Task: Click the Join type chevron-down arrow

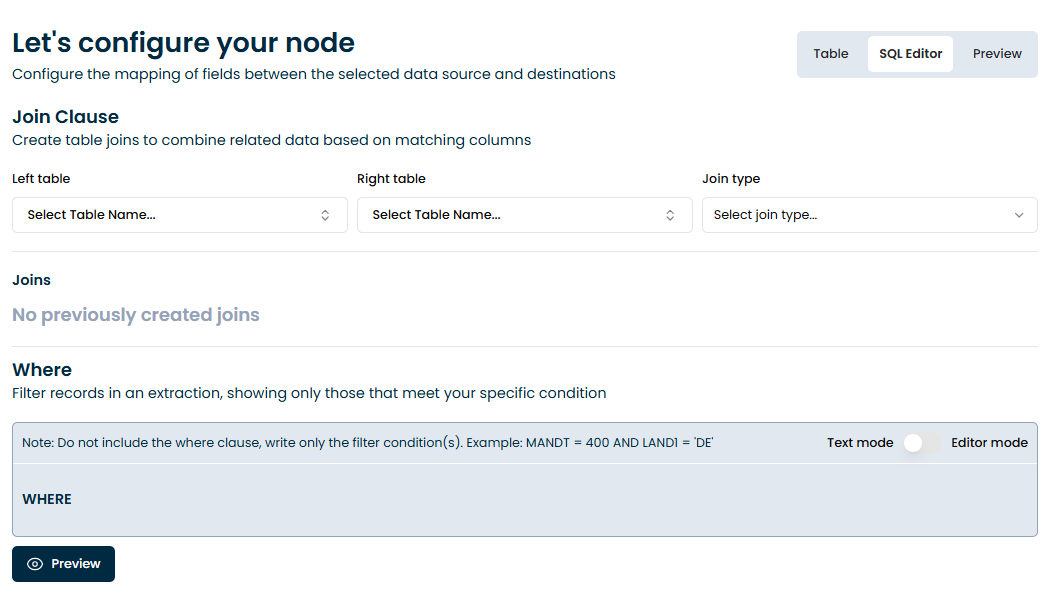Action: [x=1019, y=215]
